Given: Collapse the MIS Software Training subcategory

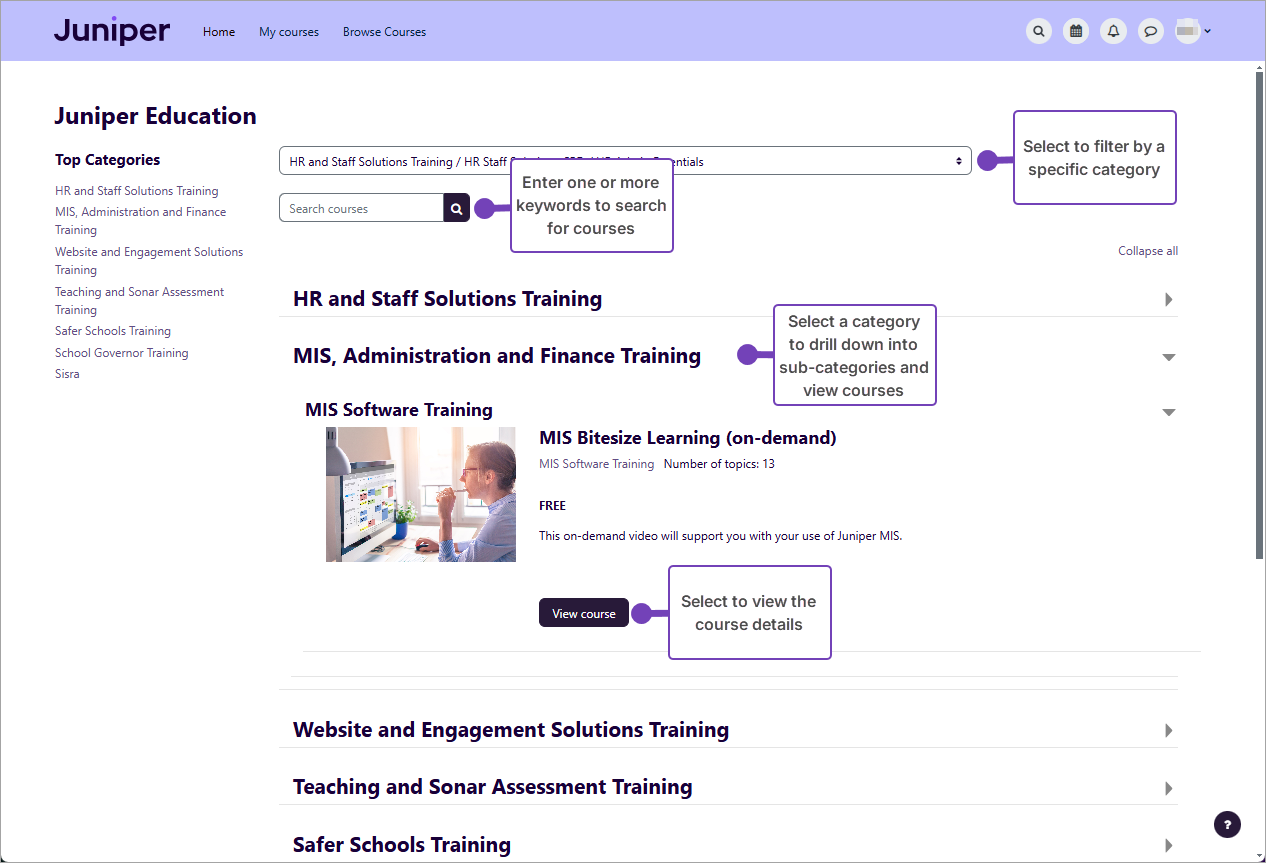Looking at the screenshot, I should coord(1168,411).
